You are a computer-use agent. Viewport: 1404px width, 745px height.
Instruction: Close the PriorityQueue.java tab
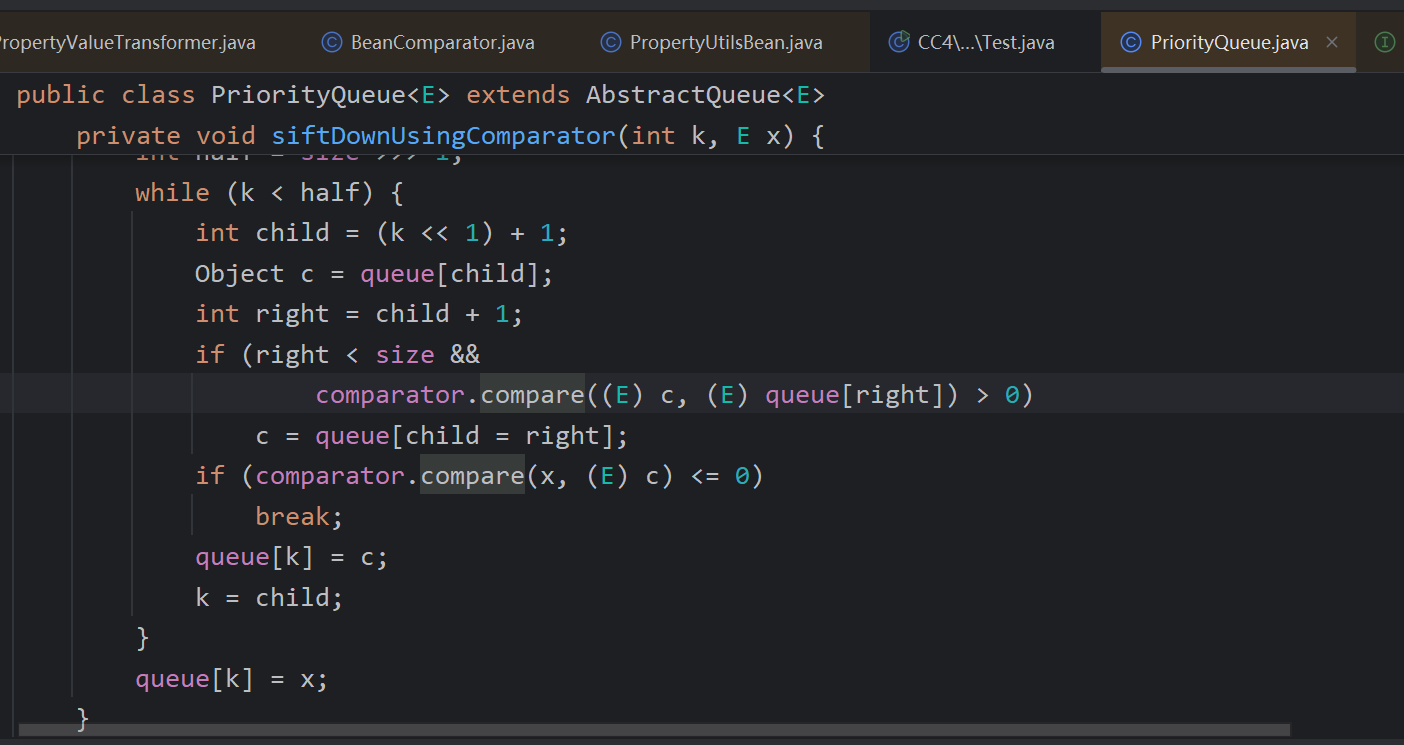click(1331, 42)
